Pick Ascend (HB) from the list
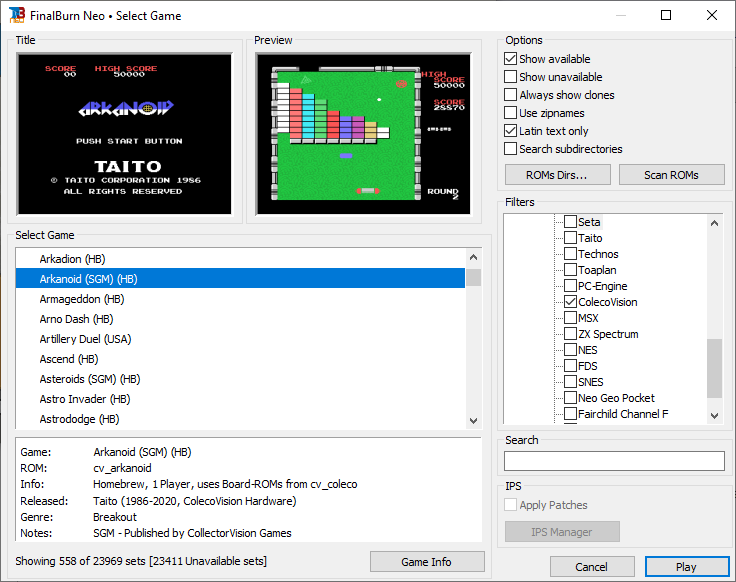736x582 pixels. point(241,359)
